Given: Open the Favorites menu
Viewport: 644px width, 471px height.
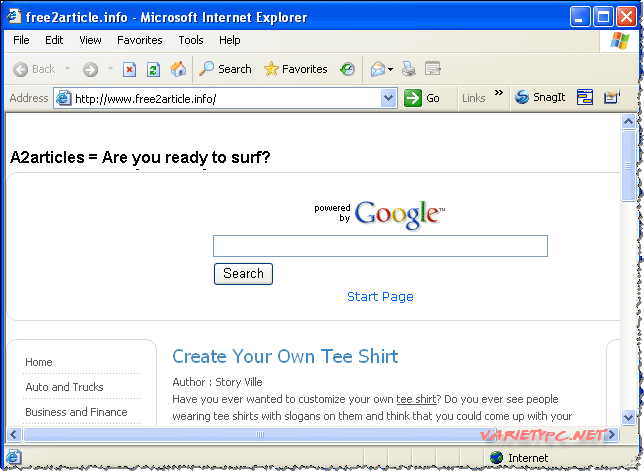Looking at the screenshot, I should point(140,40).
